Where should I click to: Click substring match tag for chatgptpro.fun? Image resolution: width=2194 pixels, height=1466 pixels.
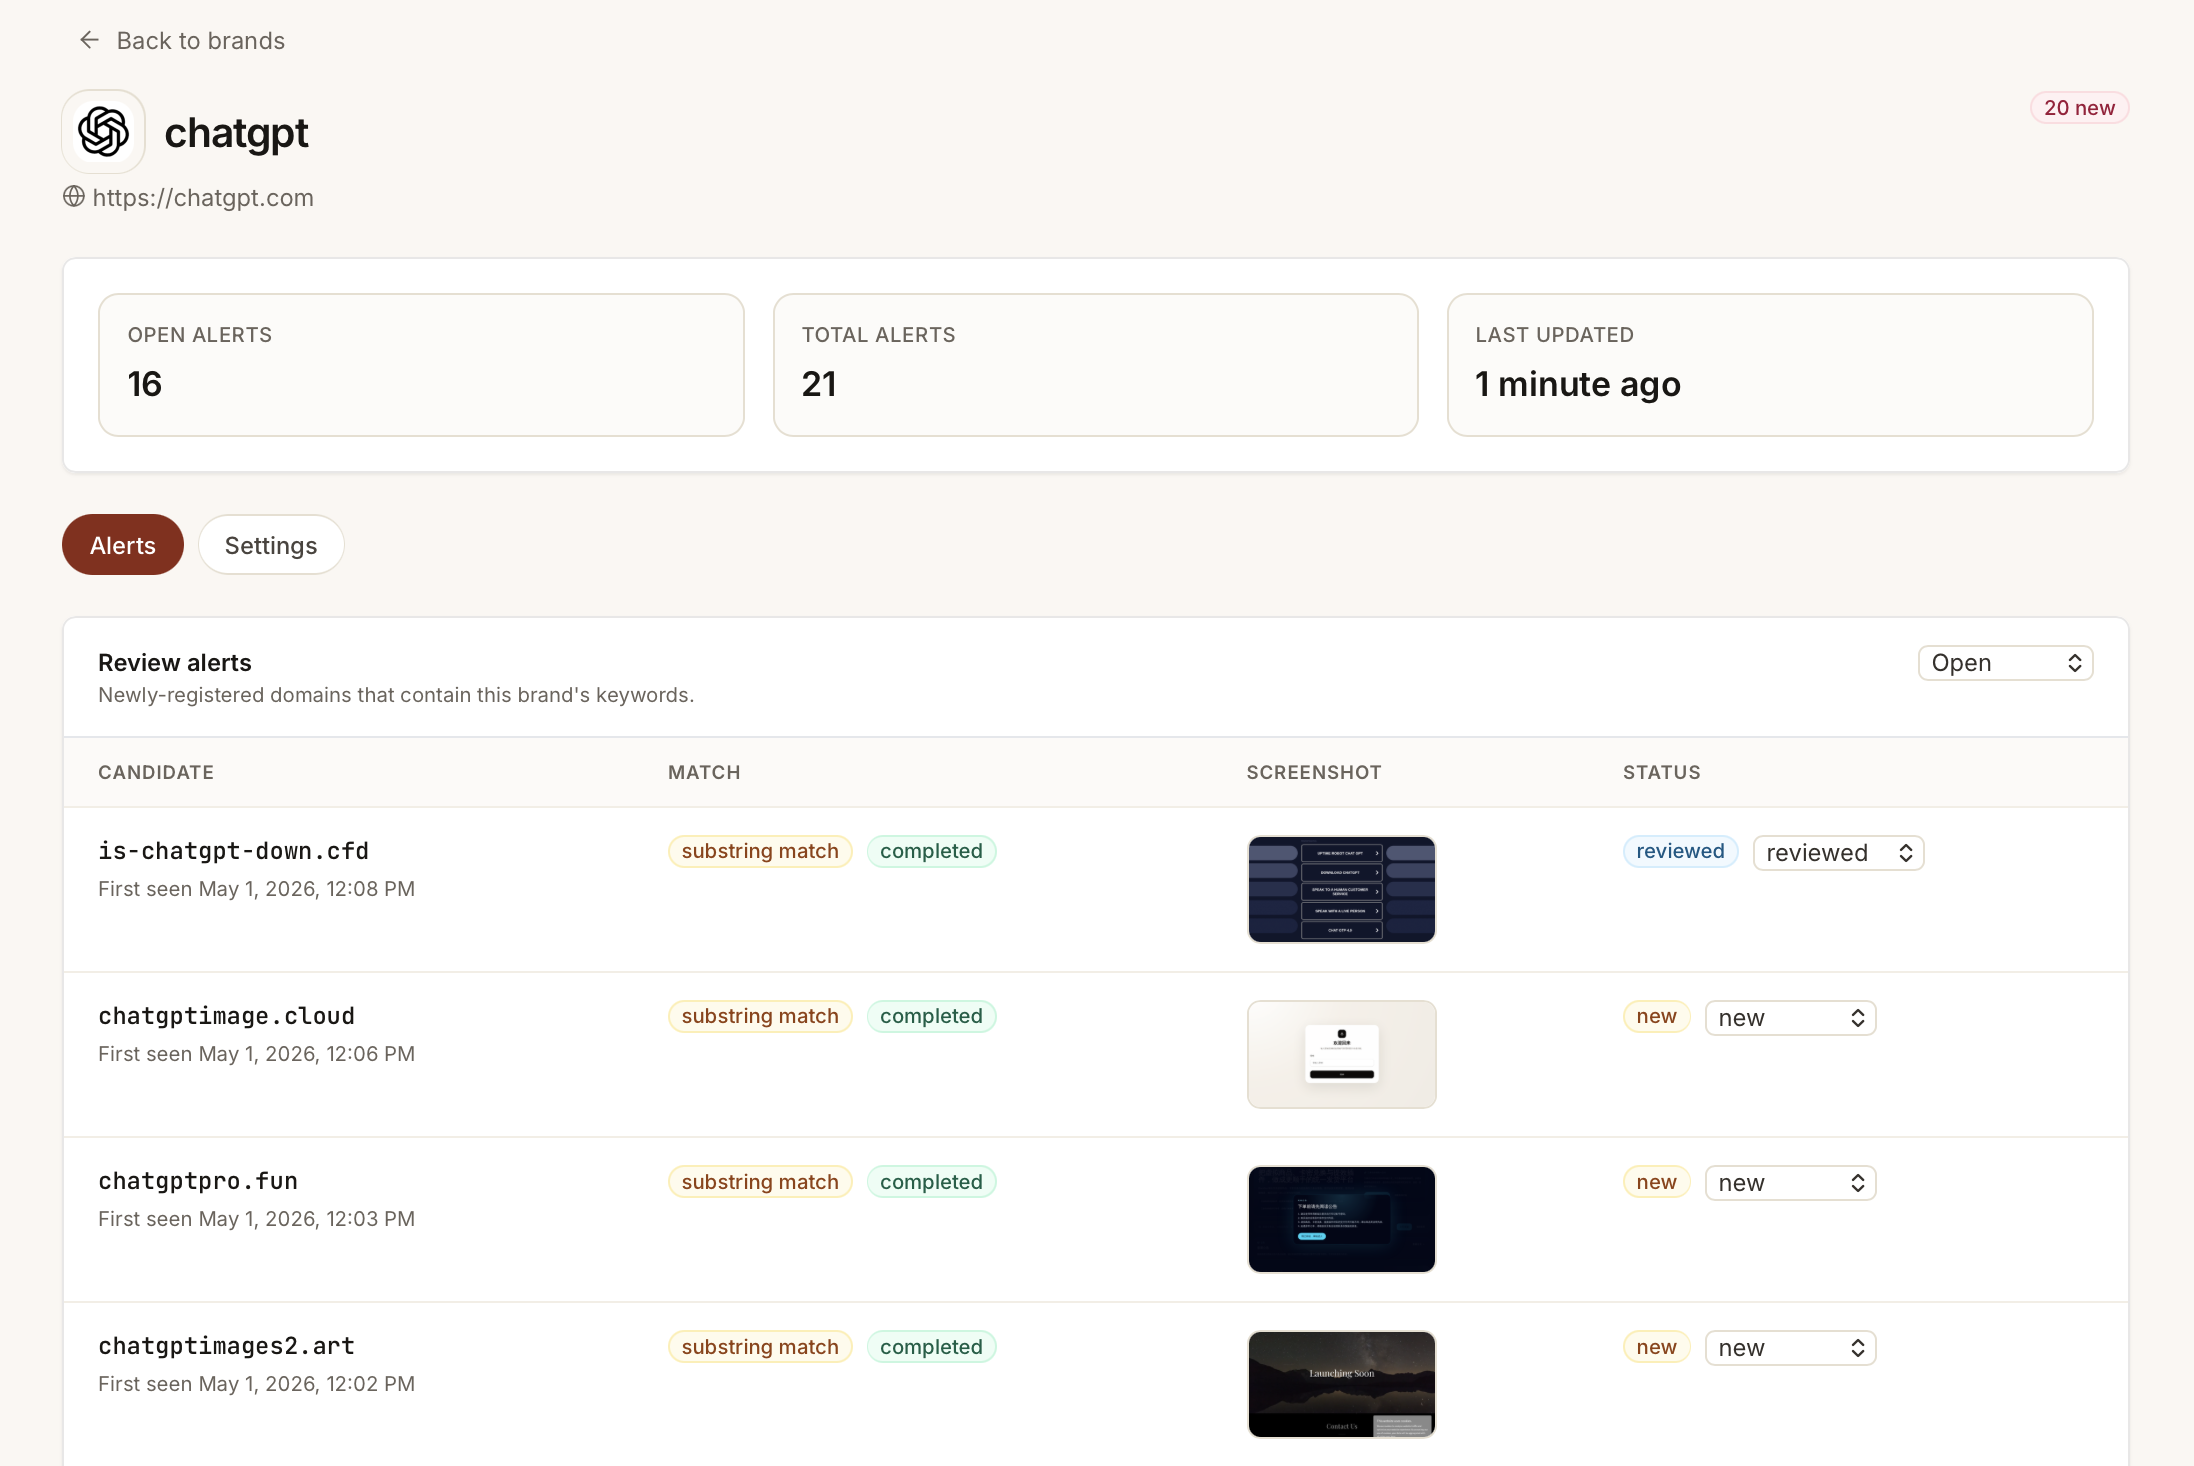[x=760, y=1182]
